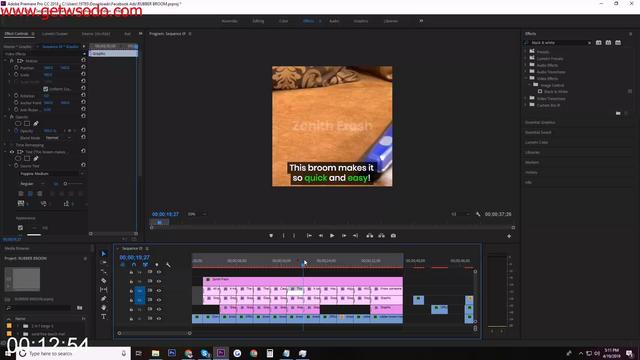
Task: Collapse Motion effect properties
Action: point(6,61)
